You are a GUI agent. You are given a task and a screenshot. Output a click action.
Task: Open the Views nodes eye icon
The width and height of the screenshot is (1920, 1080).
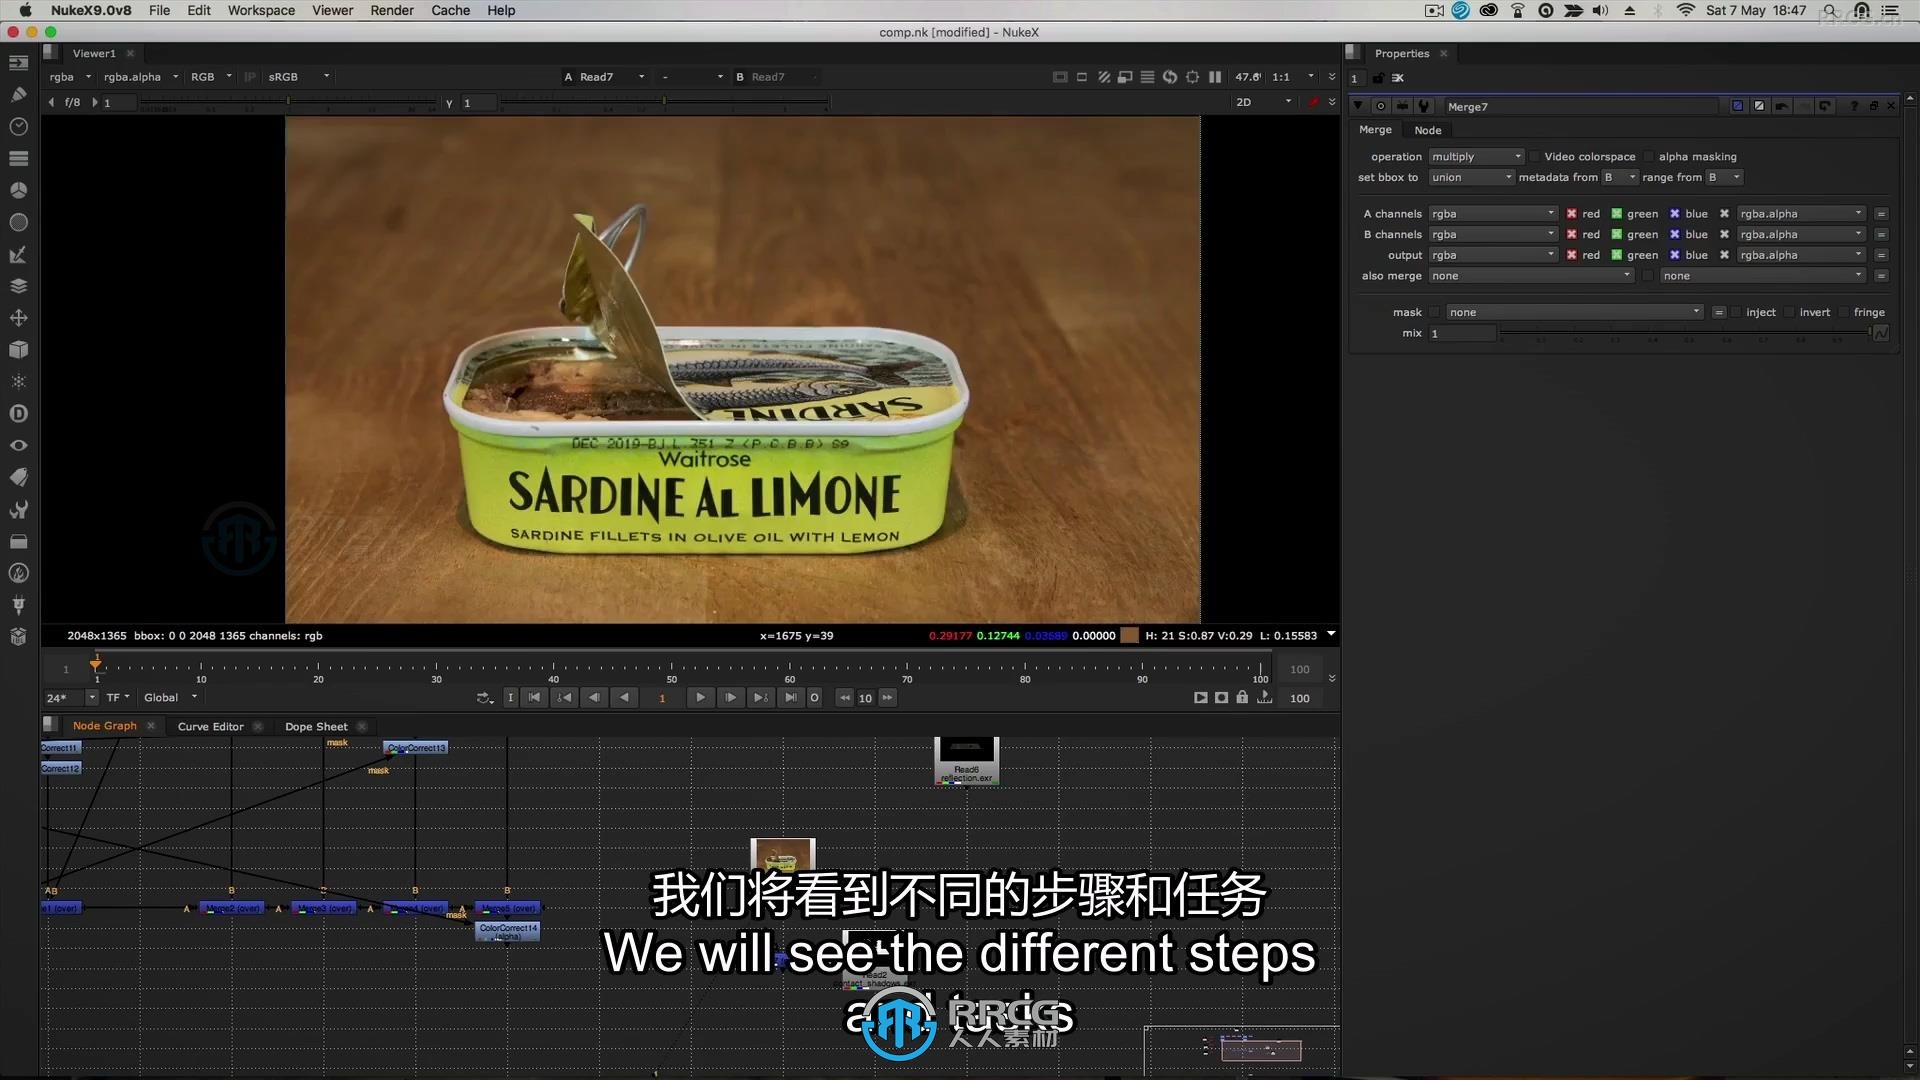[x=18, y=445]
